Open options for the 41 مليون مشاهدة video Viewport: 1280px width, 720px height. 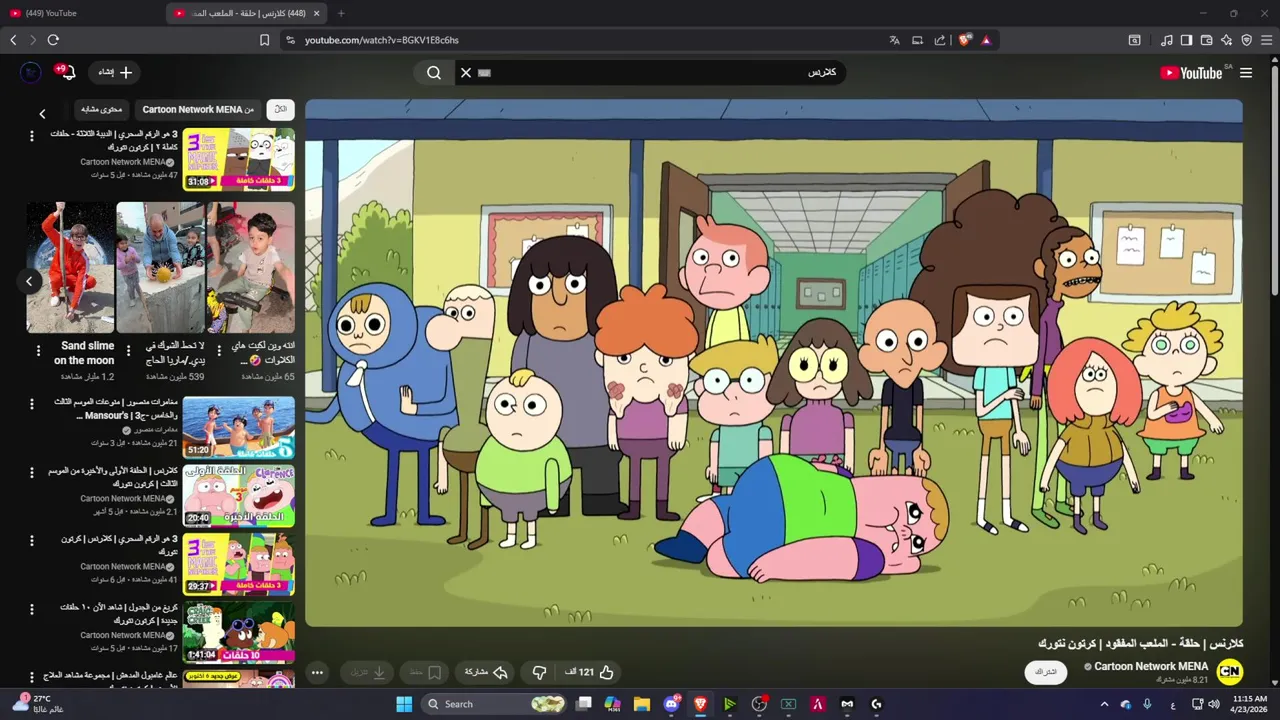point(31,540)
